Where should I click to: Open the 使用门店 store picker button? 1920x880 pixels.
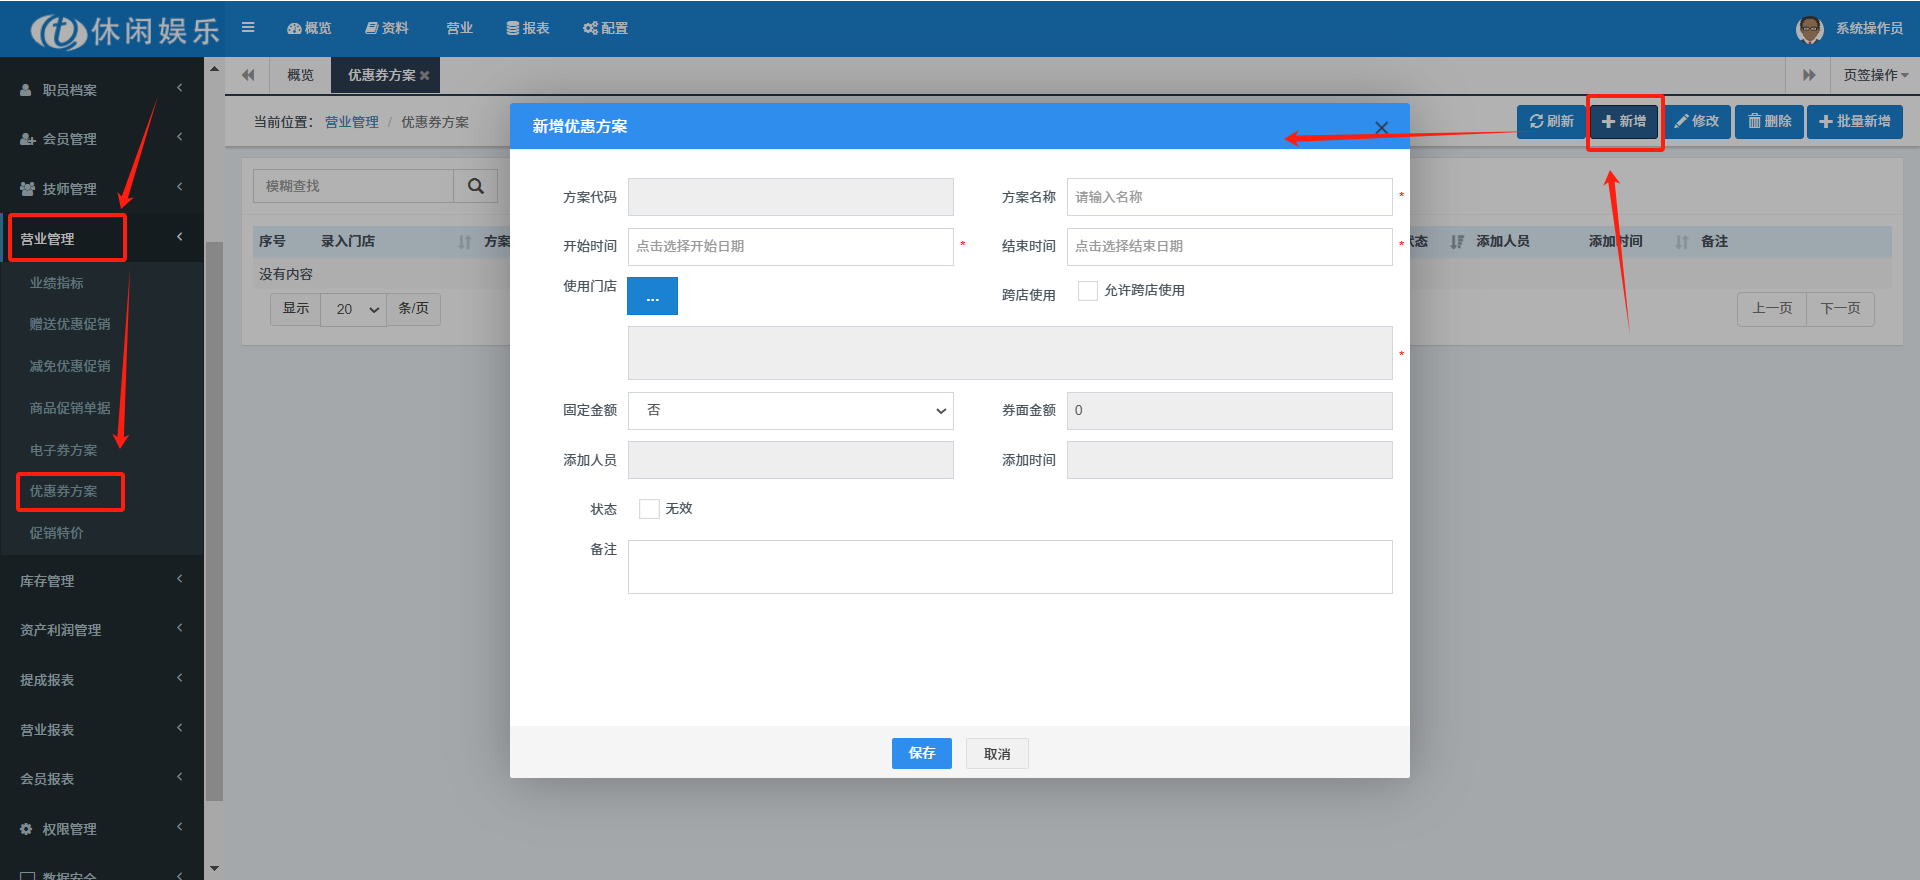tap(652, 297)
